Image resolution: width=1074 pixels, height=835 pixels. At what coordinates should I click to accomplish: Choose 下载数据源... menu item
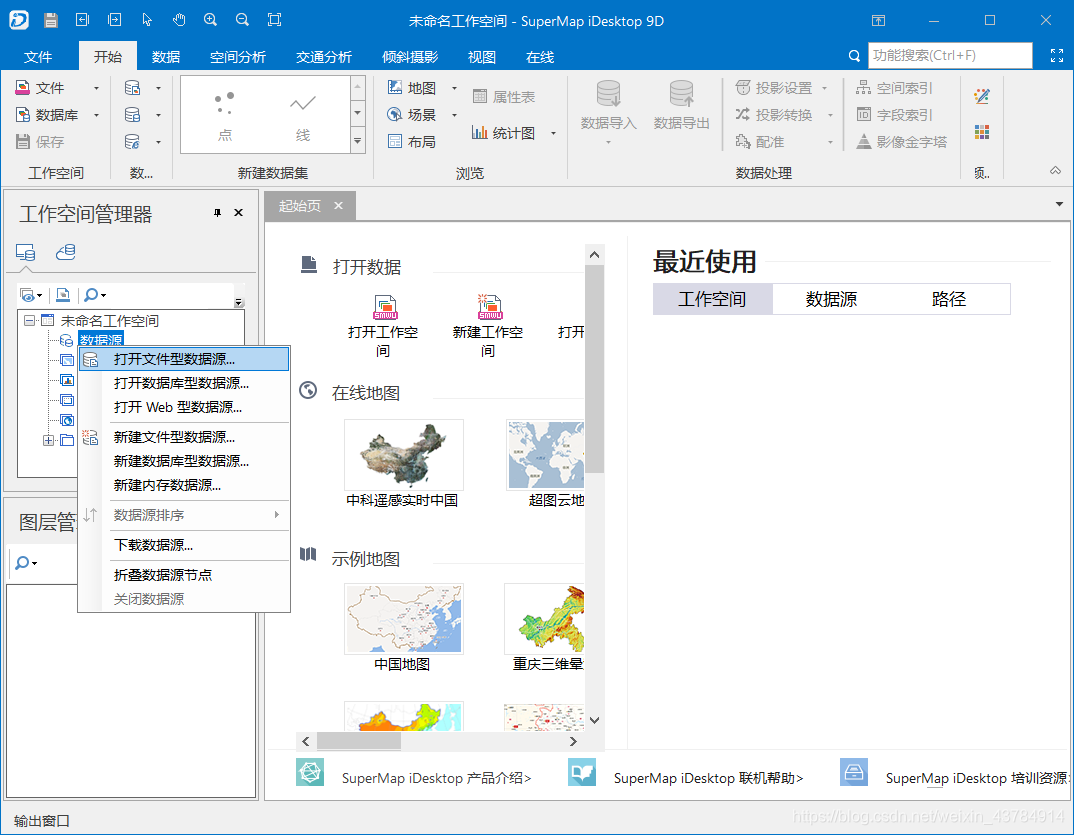click(x=184, y=545)
